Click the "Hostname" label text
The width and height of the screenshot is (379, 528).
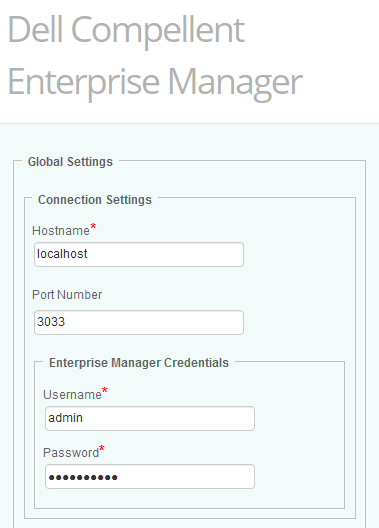61,231
